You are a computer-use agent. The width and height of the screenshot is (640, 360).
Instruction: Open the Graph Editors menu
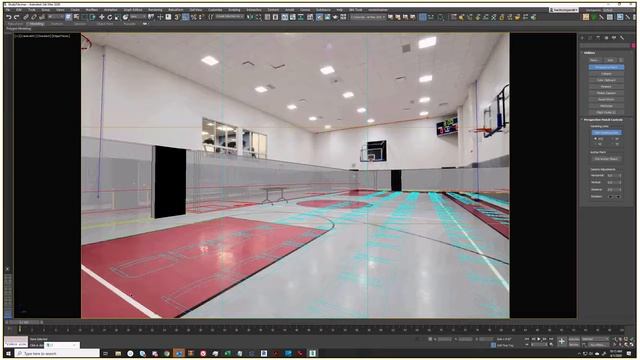pyautogui.click(x=133, y=10)
